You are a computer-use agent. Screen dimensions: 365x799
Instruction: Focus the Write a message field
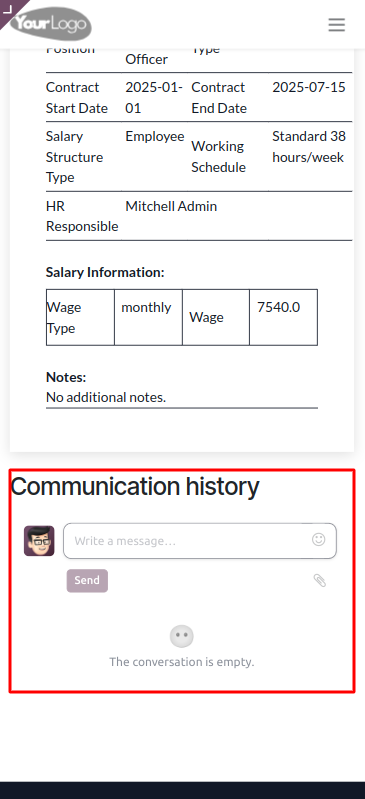click(200, 541)
